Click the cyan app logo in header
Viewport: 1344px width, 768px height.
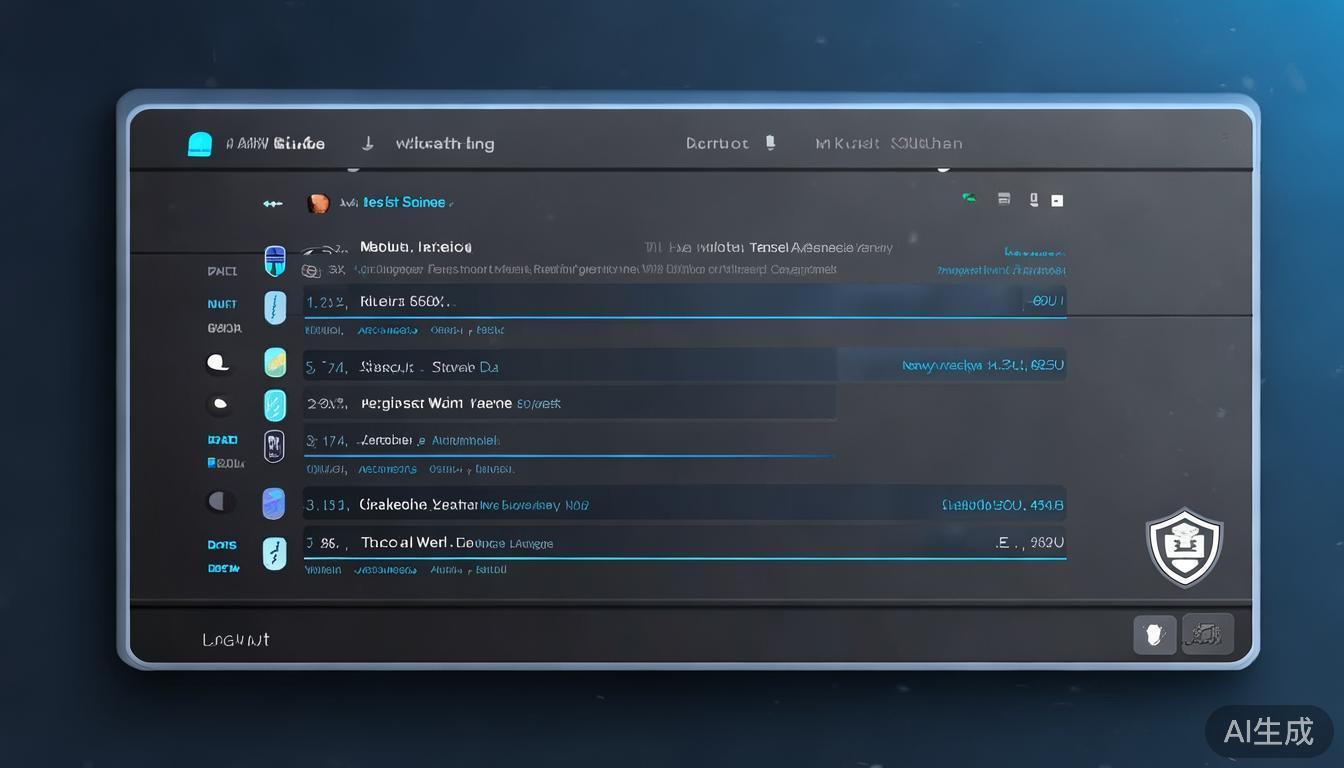200,144
